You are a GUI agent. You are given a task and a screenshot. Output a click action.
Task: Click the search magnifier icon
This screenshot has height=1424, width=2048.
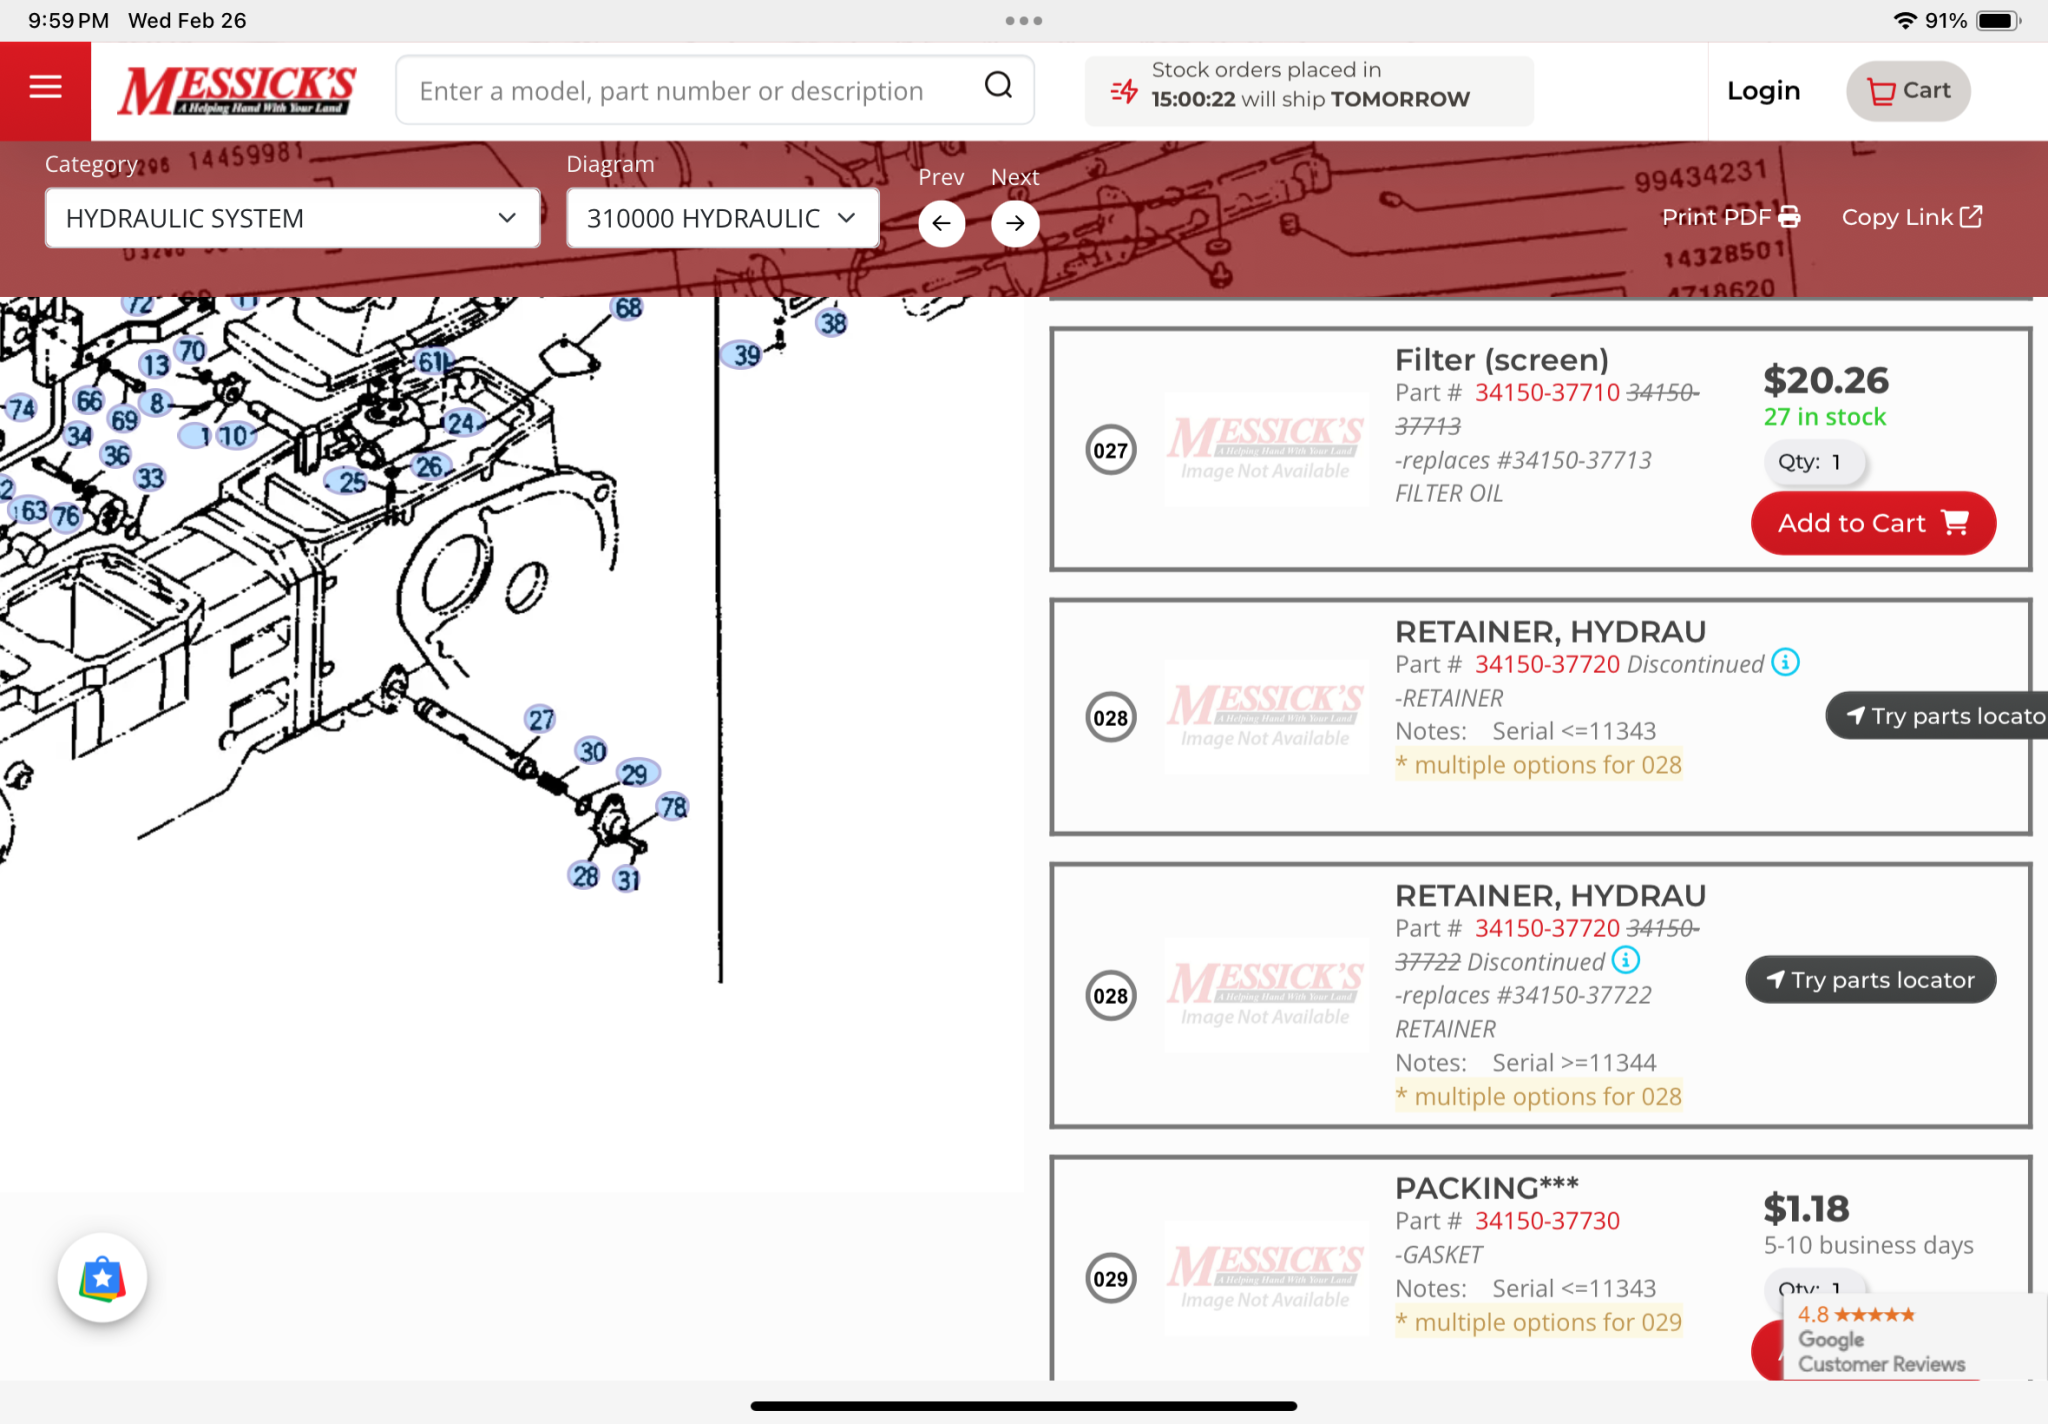998,86
